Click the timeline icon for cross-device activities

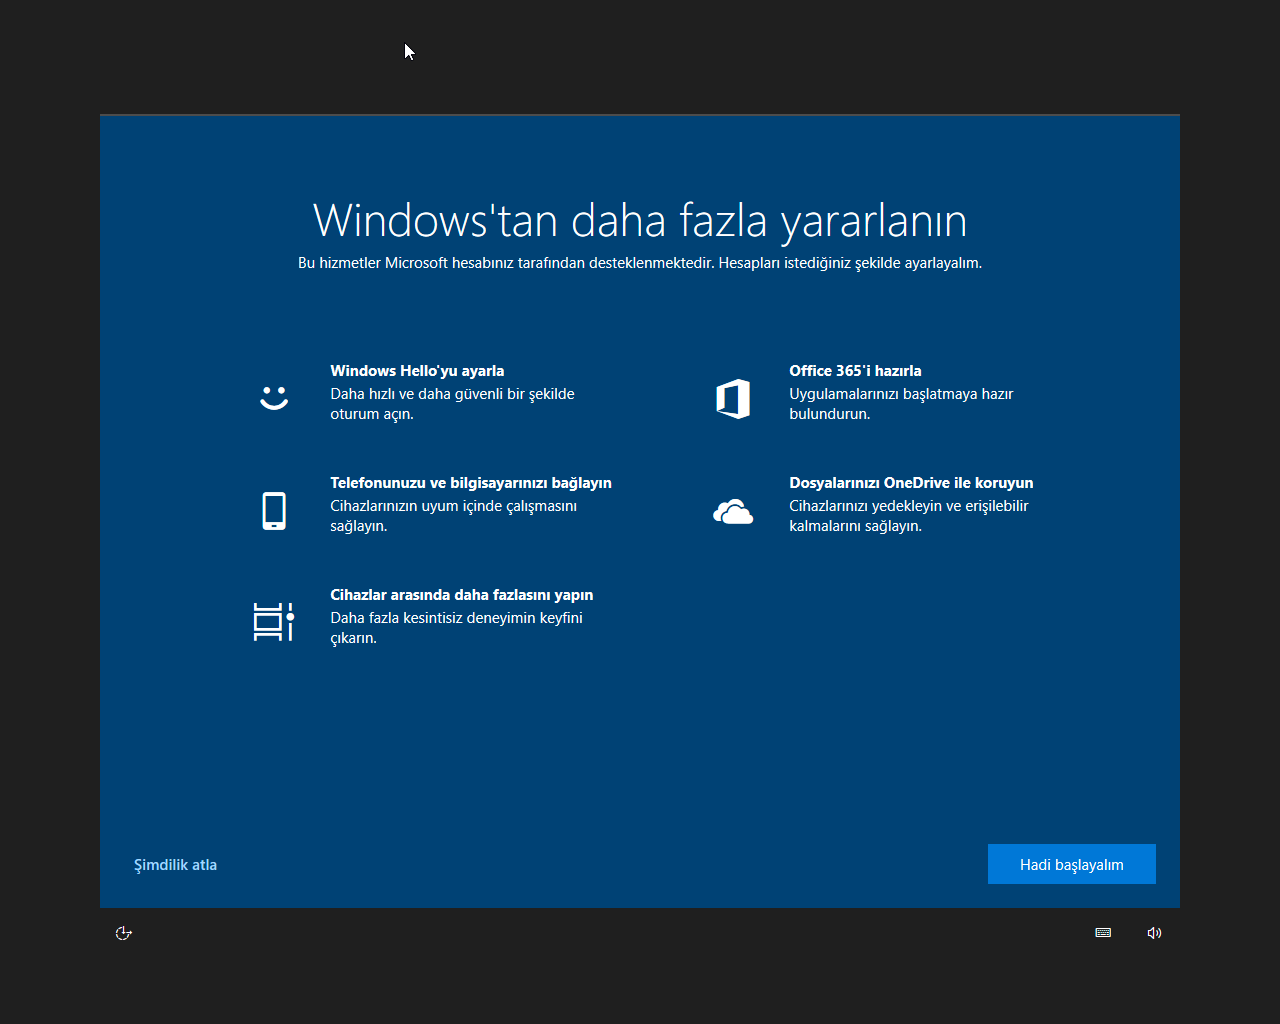click(x=274, y=622)
